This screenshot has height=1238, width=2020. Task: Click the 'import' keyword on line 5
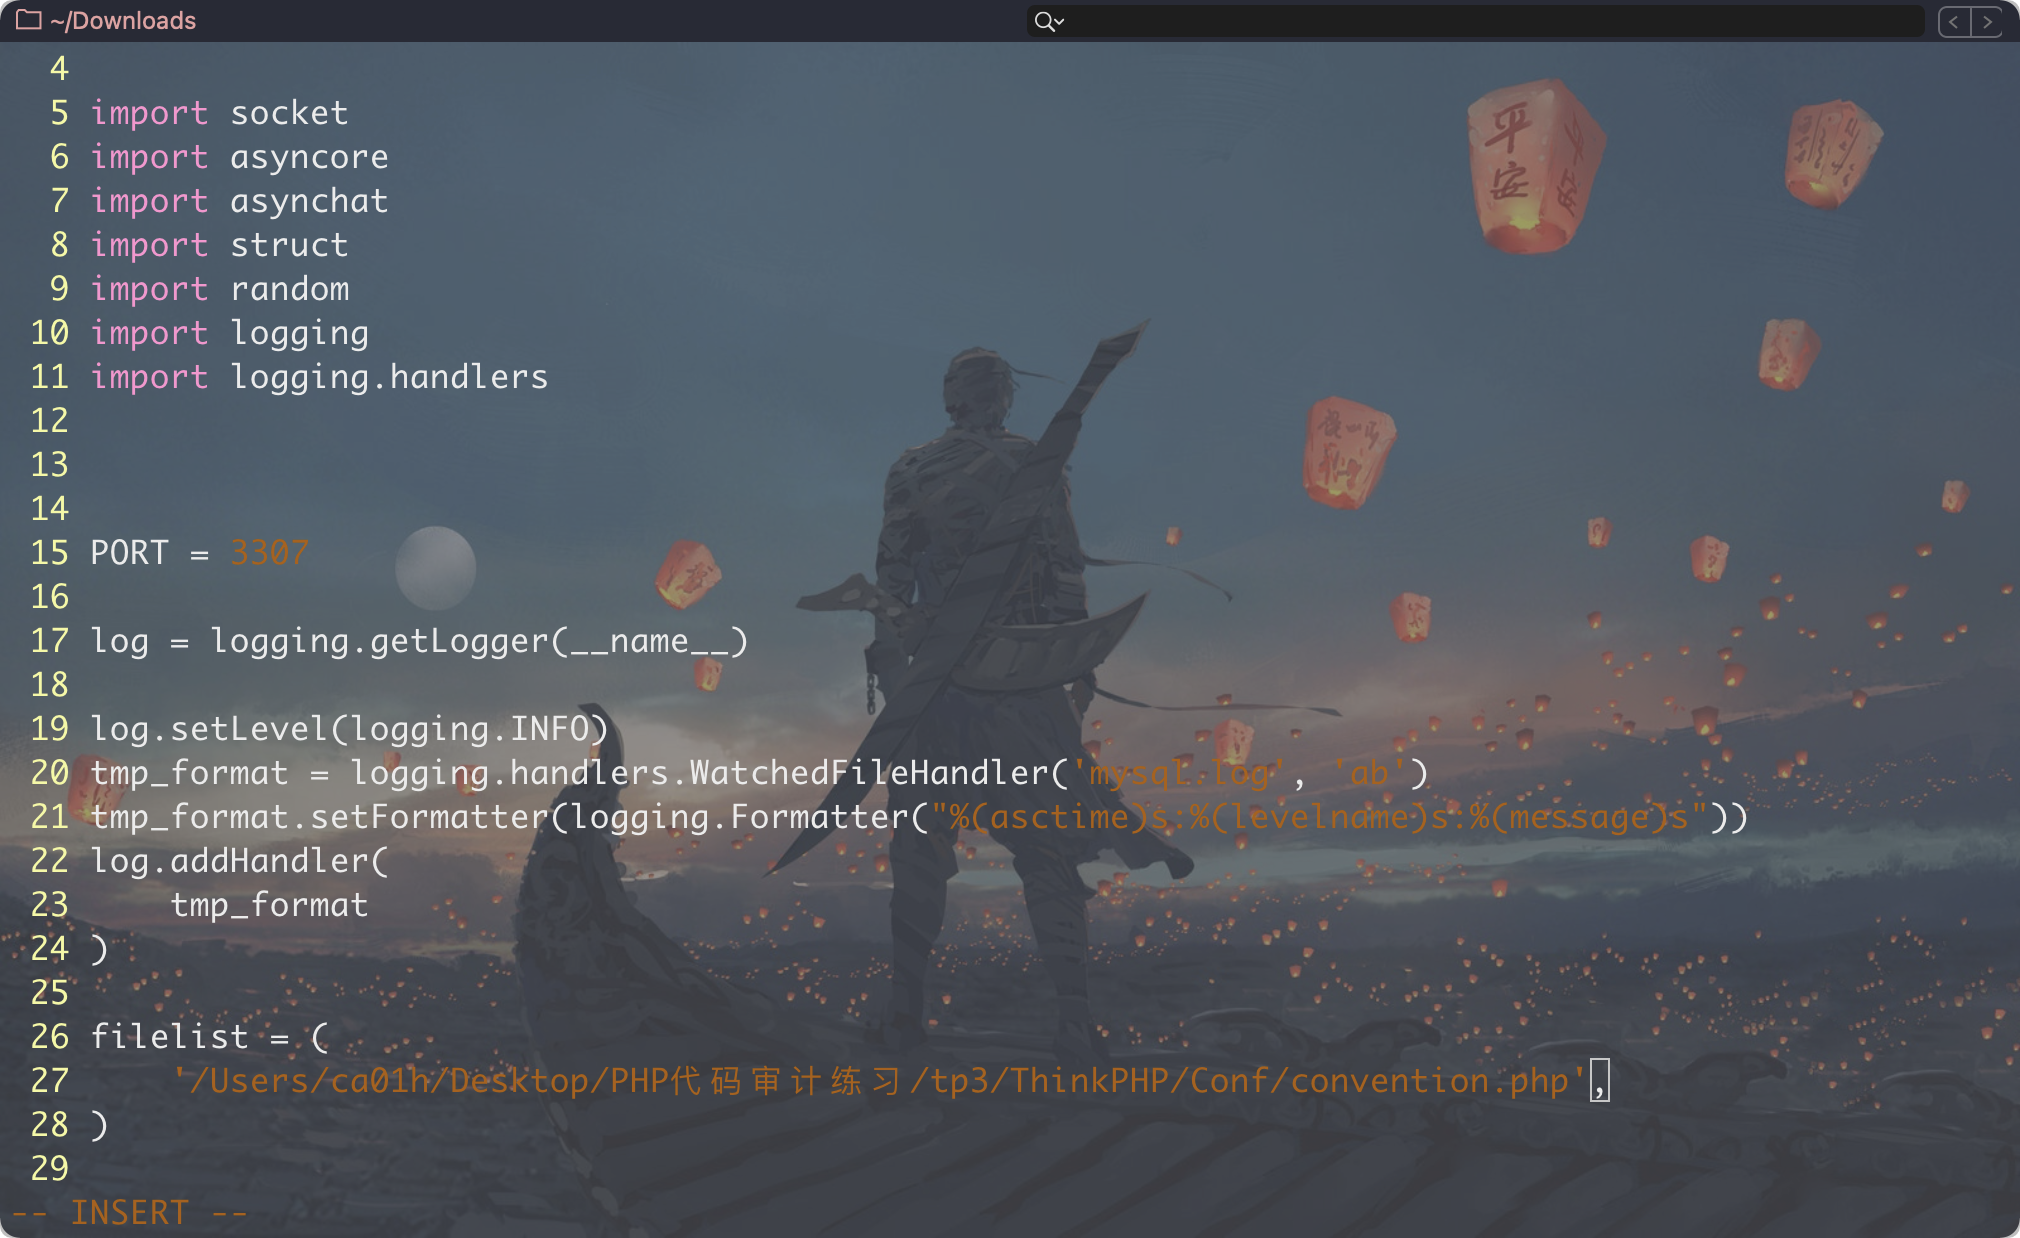coord(149,113)
